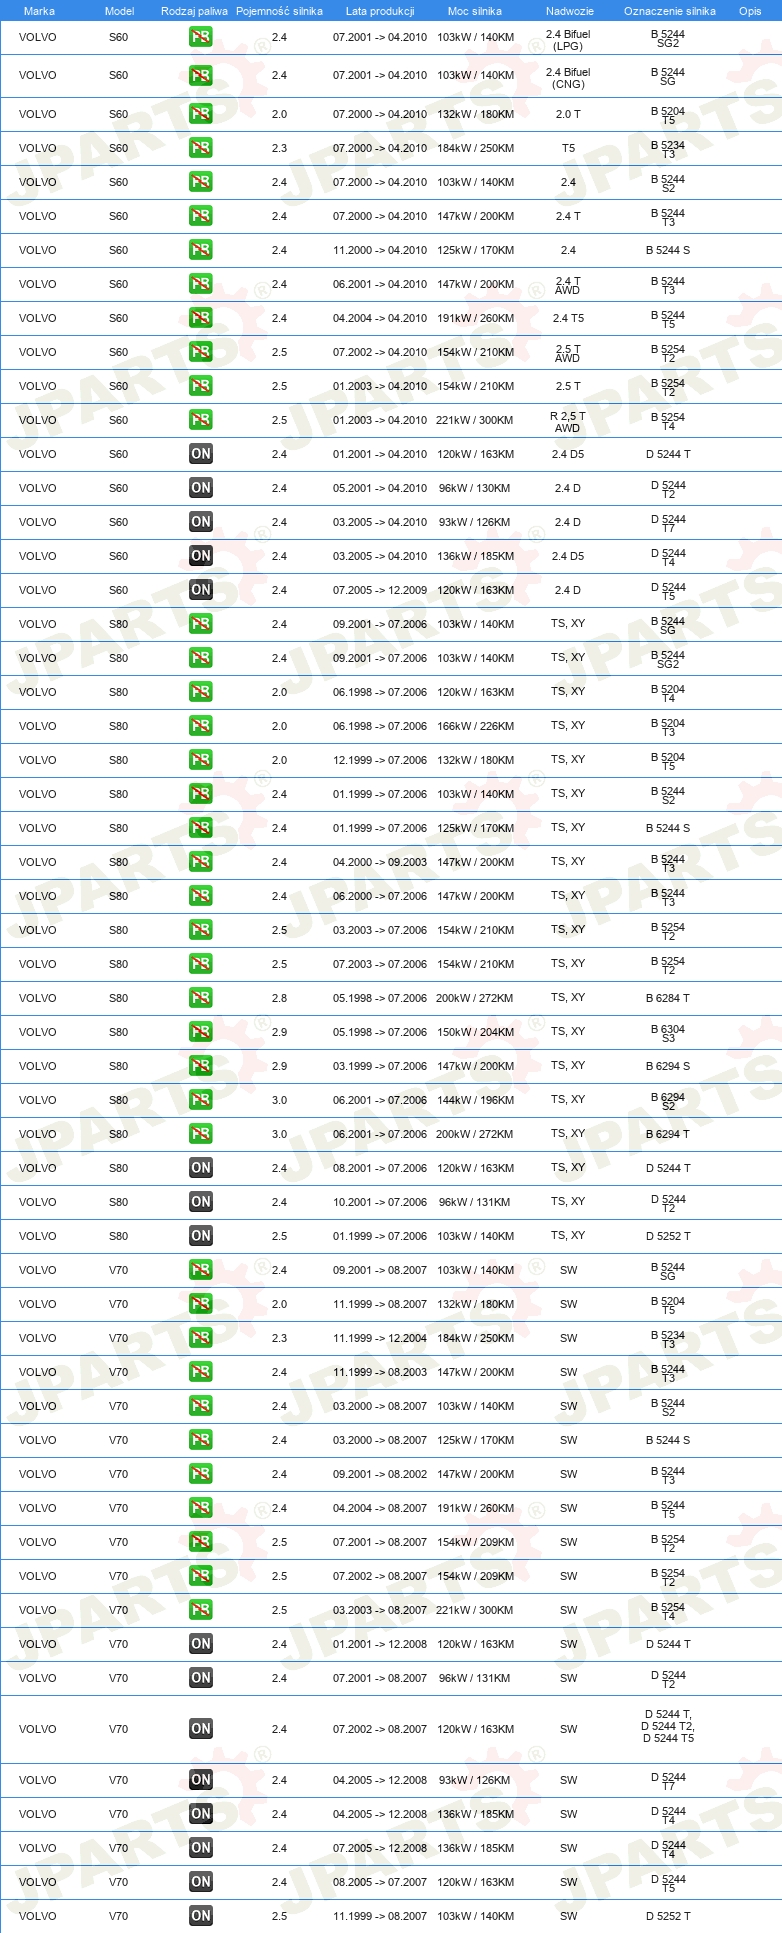Select the diesel ON icon in the S80 96kW / 131KM row
Viewport: 782px width, 1933px height.
click(x=201, y=1202)
